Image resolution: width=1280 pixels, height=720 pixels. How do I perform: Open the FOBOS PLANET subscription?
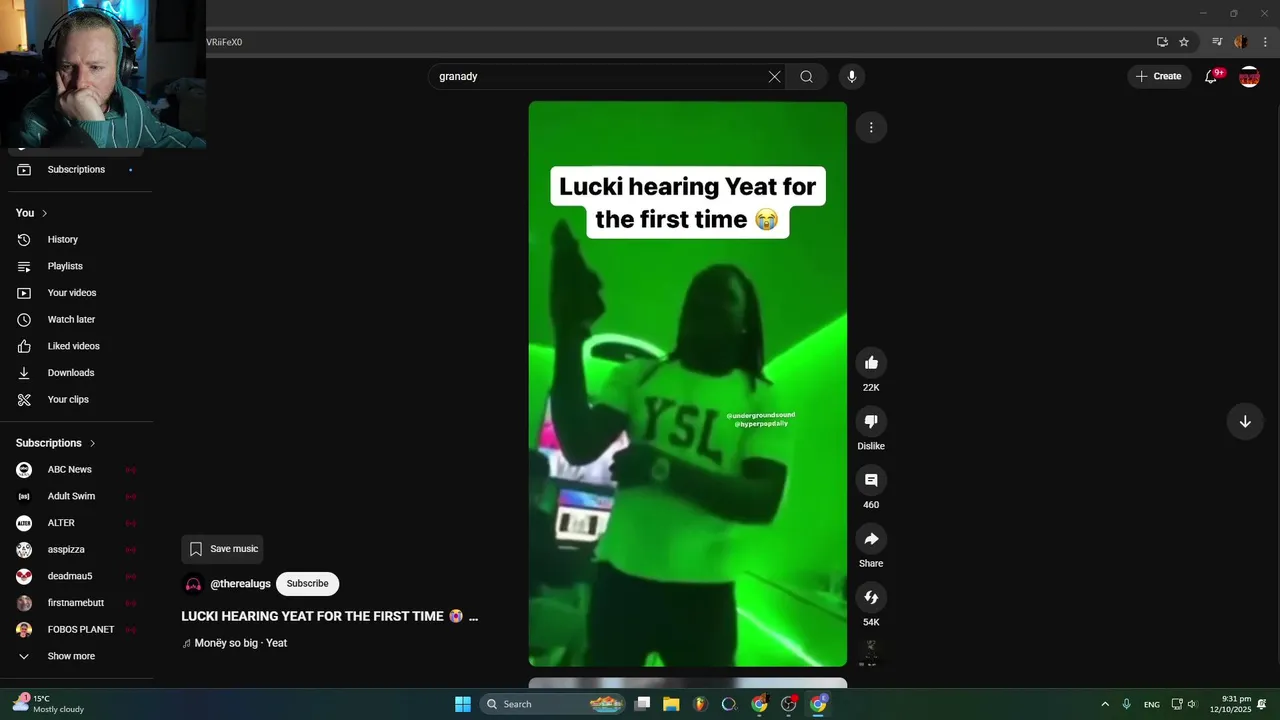[77, 630]
